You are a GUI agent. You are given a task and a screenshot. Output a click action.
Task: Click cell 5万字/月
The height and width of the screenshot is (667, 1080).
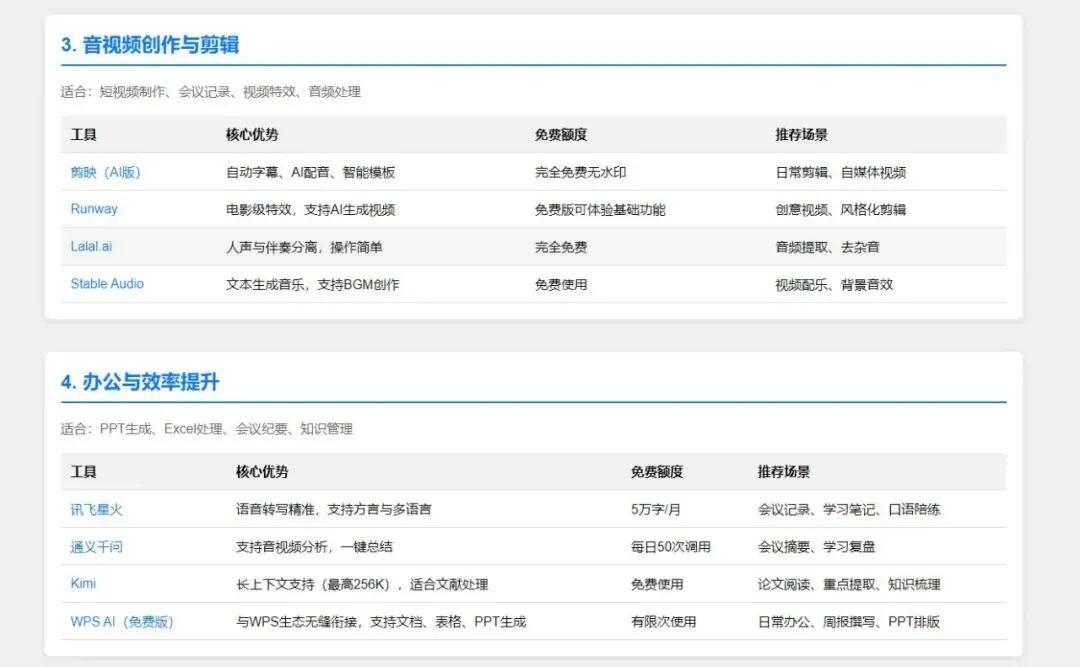click(655, 509)
